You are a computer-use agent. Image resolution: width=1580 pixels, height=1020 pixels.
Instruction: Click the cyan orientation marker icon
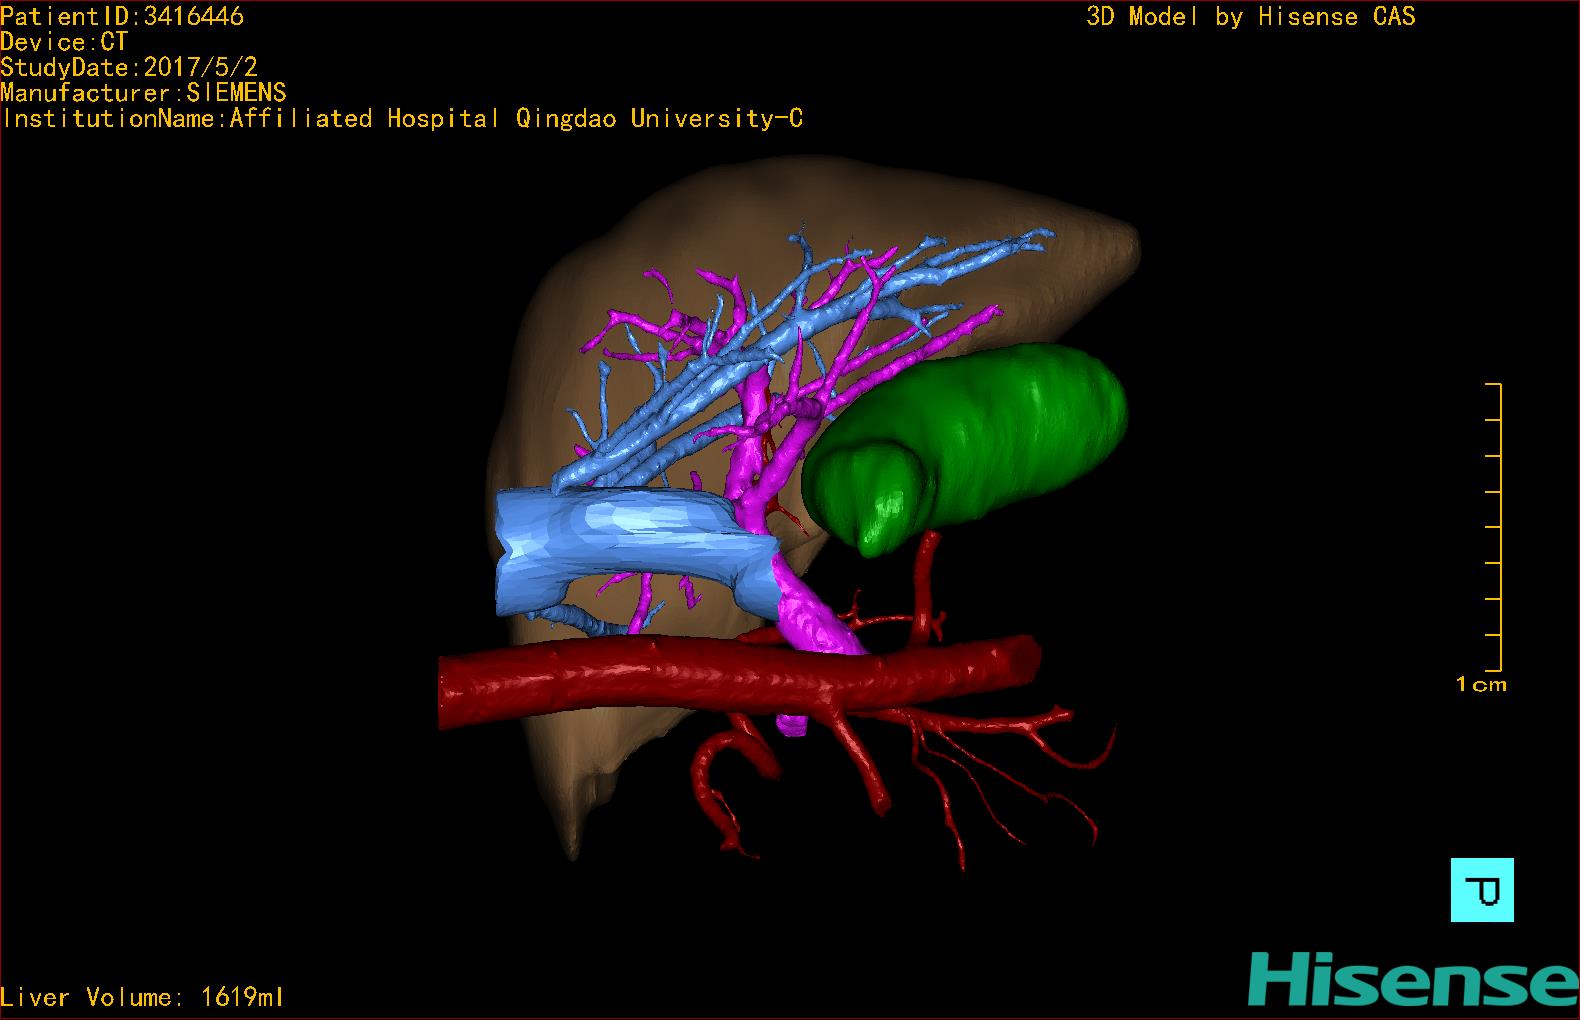[1482, 889]
